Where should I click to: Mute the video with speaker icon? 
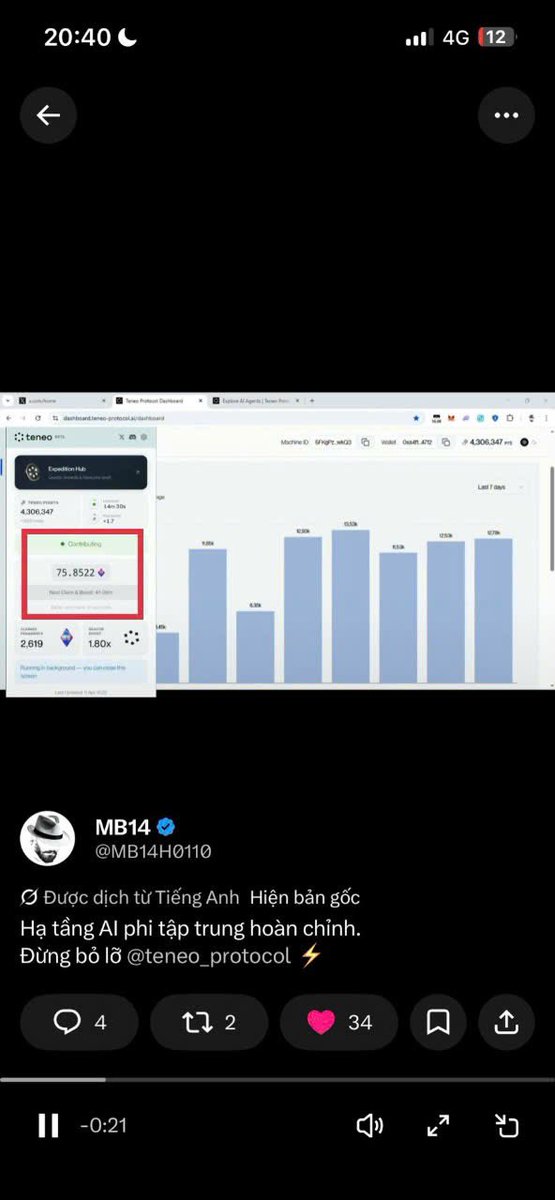(x=370, y=1125)
